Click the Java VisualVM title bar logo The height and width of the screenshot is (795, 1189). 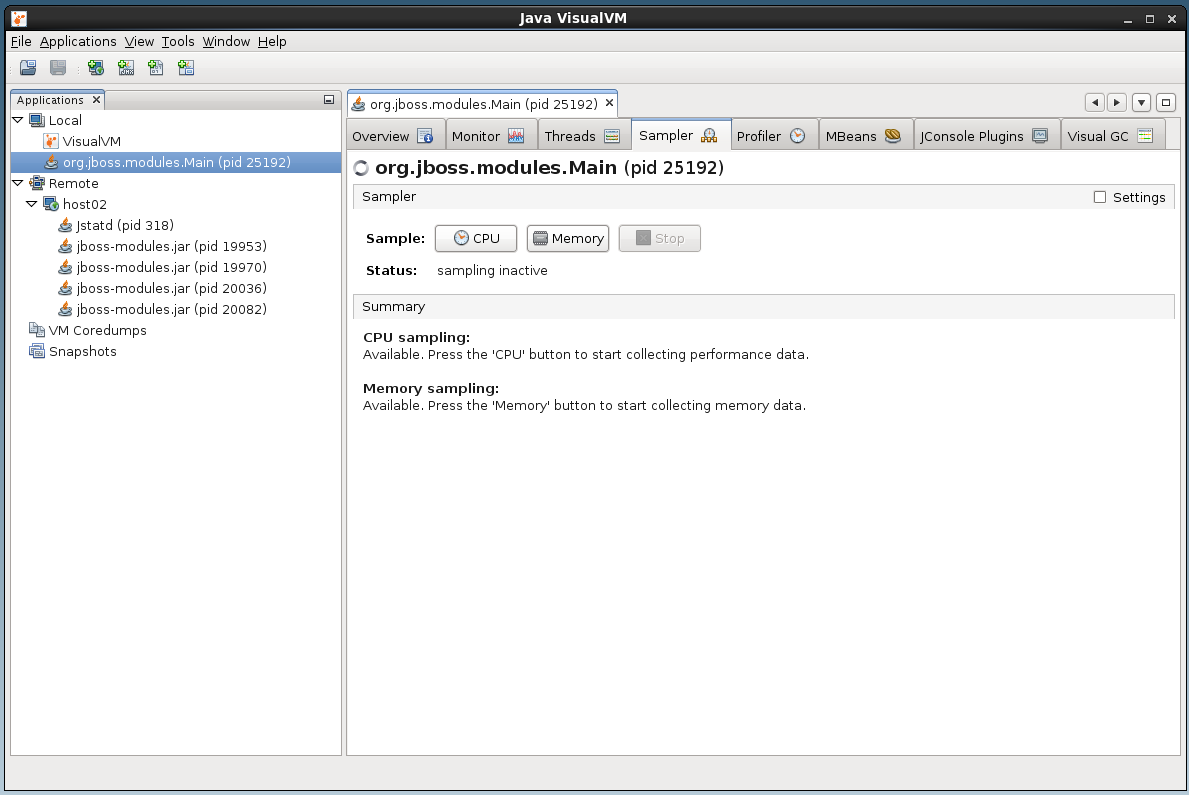coord(20,18)
